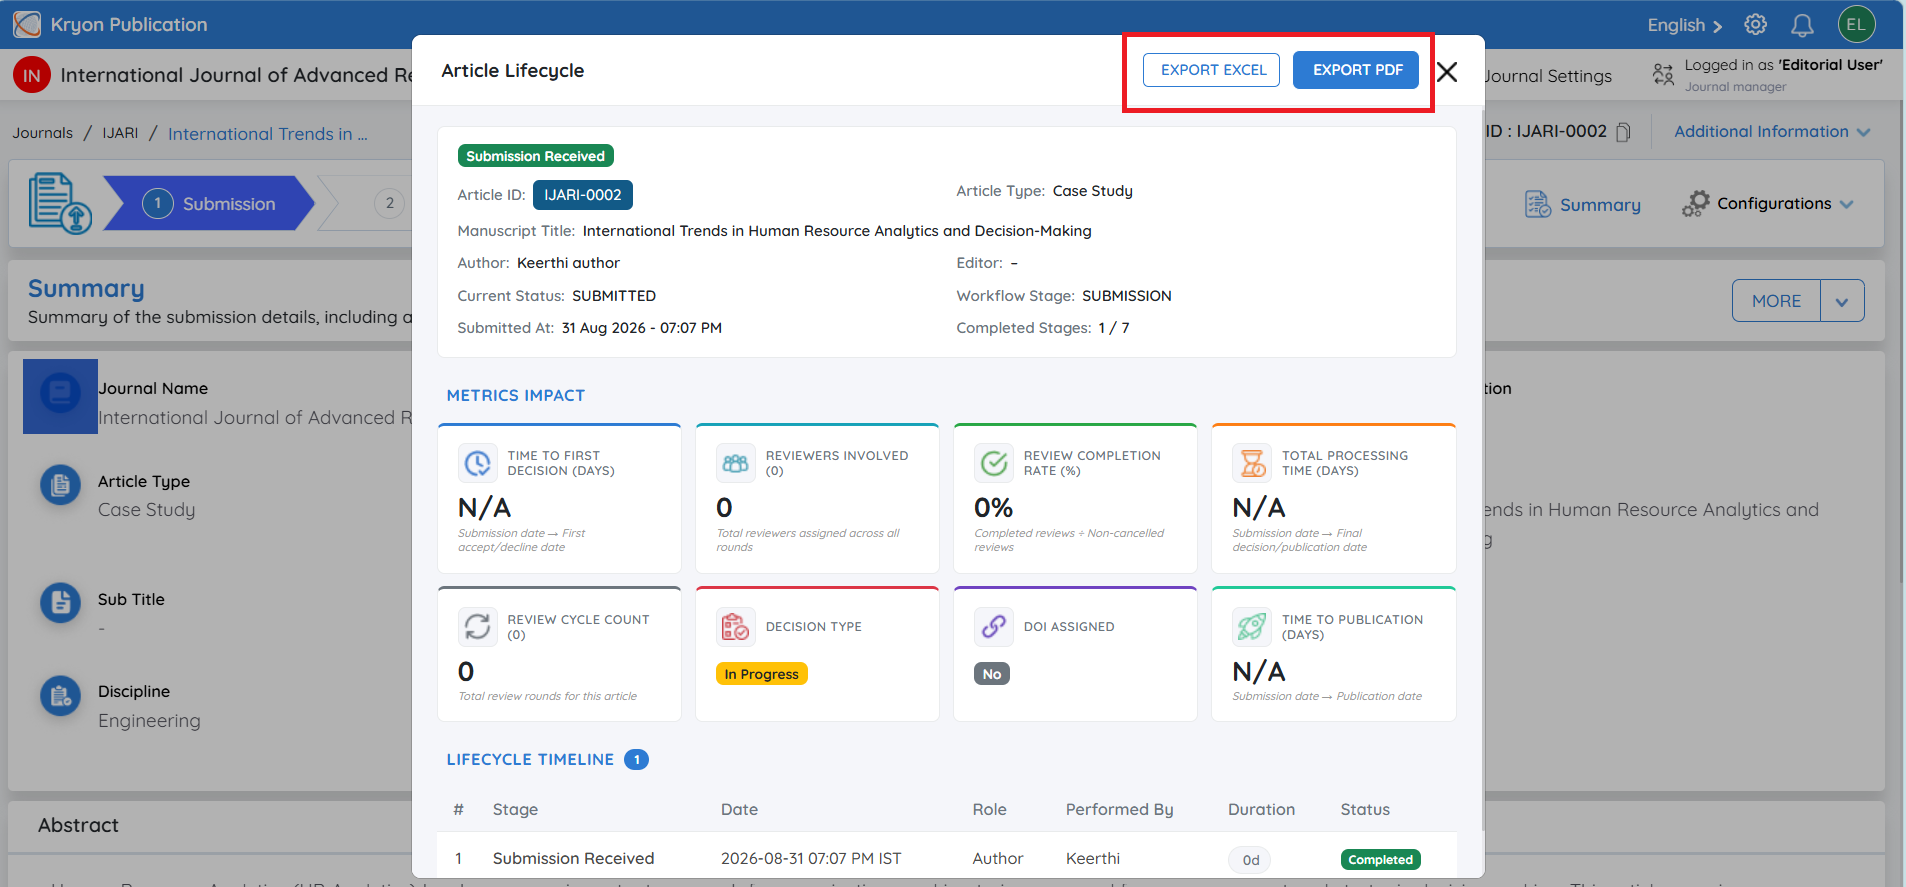The height and width of the screenshot is (887, 1906).
Task: Open the Summary tab
Action: pos(1582,204)
